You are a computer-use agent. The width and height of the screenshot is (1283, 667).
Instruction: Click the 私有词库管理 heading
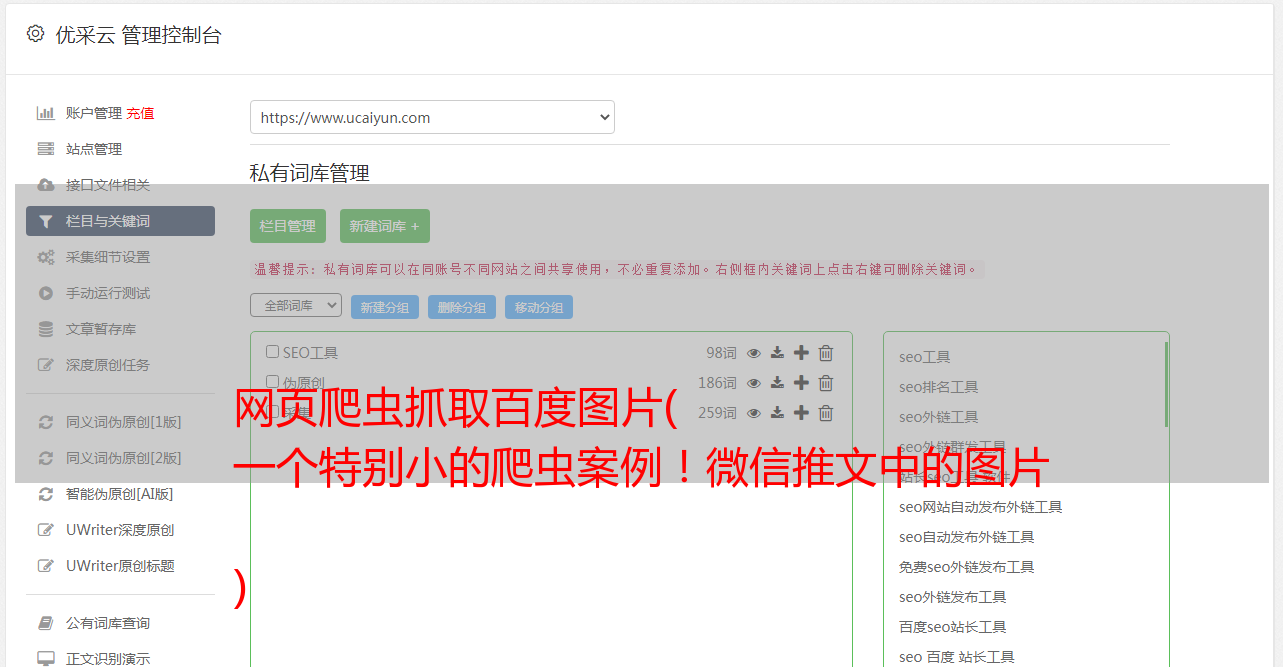[310, 173]
